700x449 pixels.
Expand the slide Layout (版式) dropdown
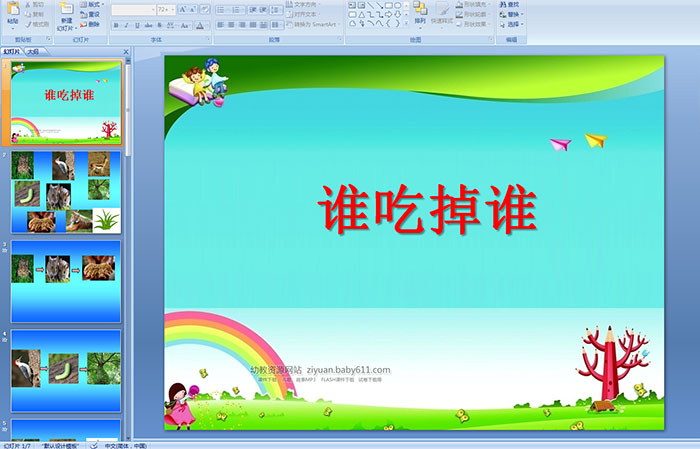(x=91, y=5)
